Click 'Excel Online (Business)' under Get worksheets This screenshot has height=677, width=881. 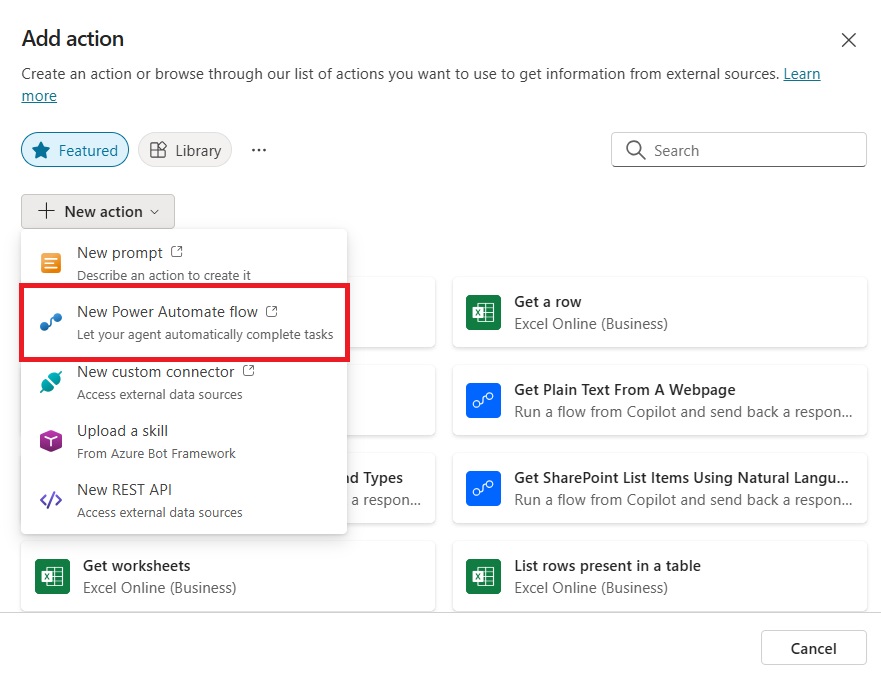point(160,588)
